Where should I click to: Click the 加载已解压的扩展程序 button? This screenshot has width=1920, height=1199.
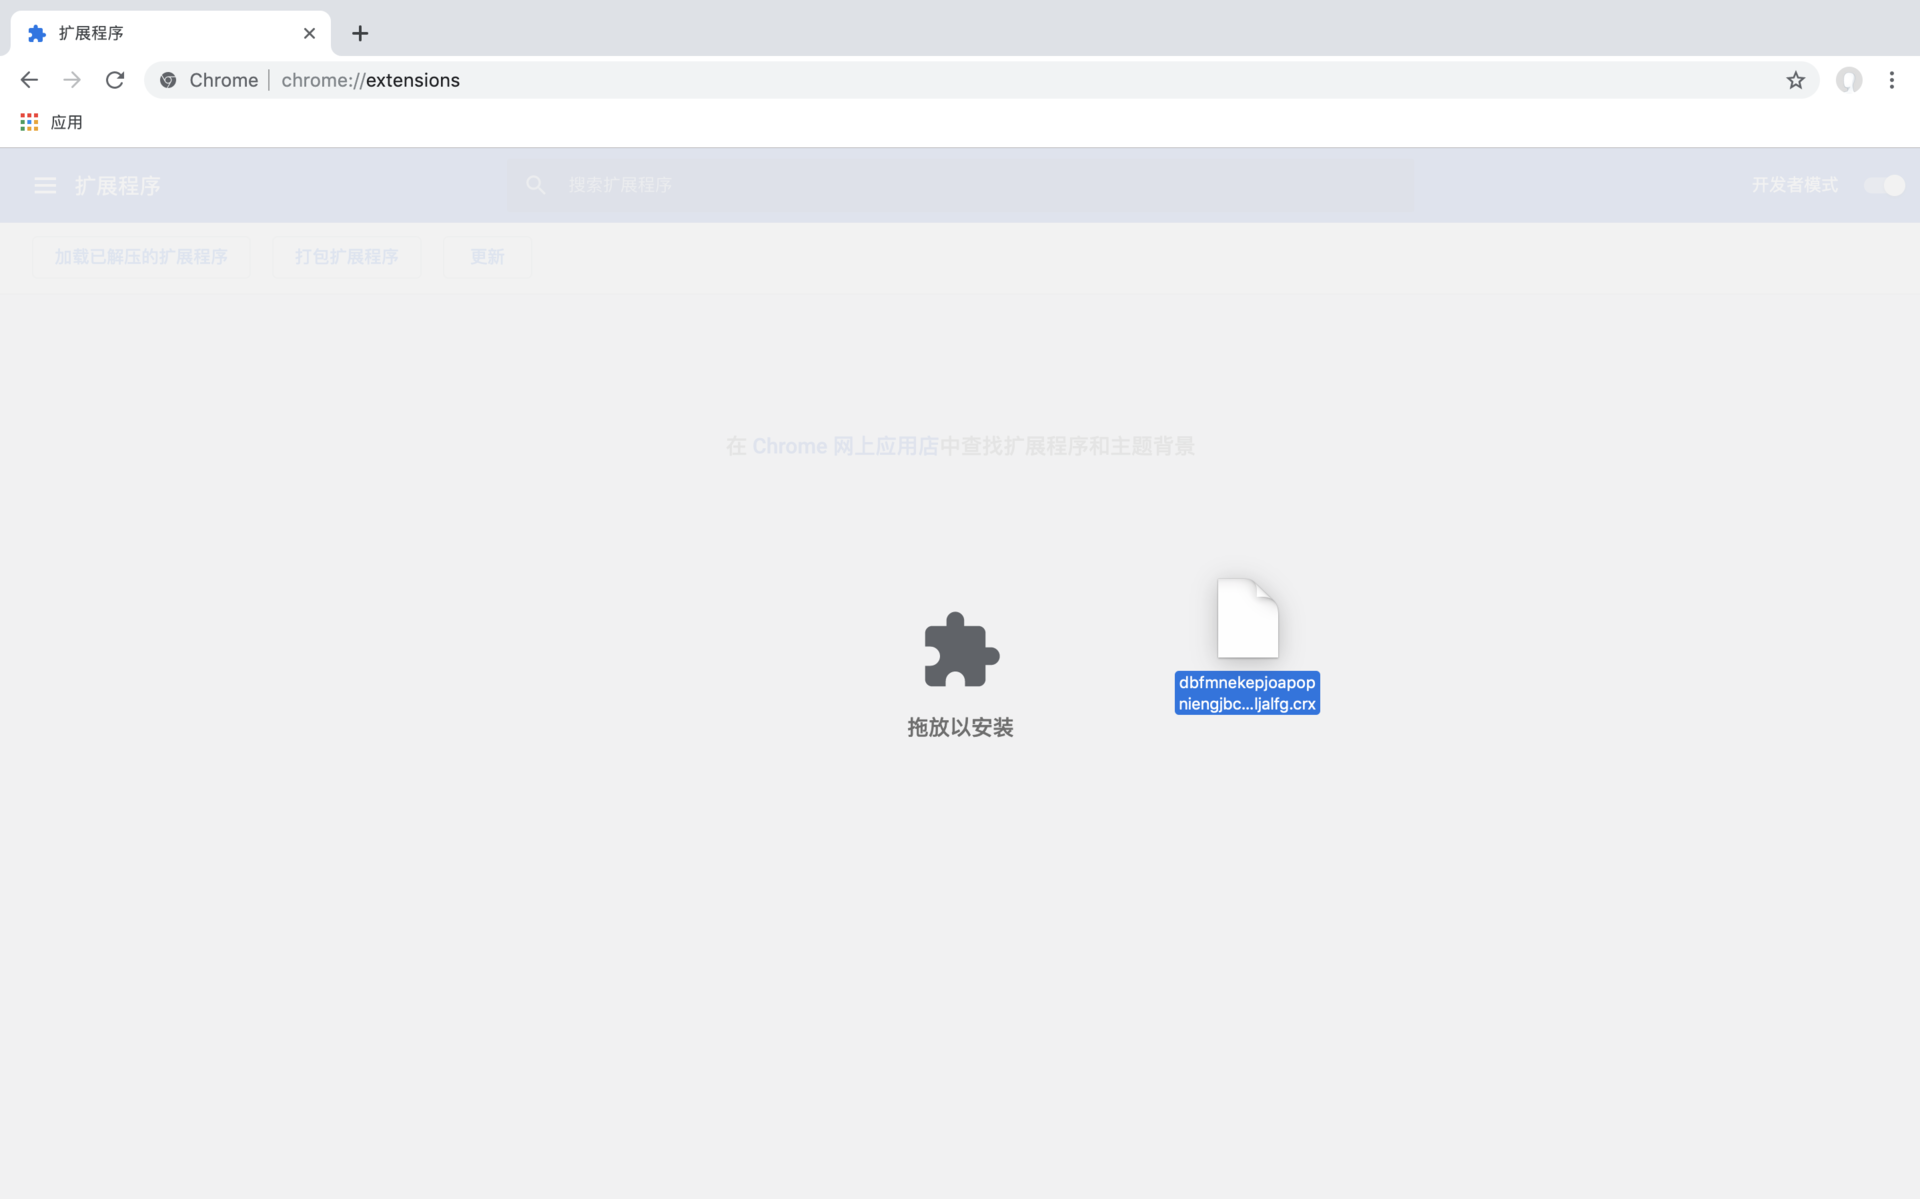[x=140, y=256]
